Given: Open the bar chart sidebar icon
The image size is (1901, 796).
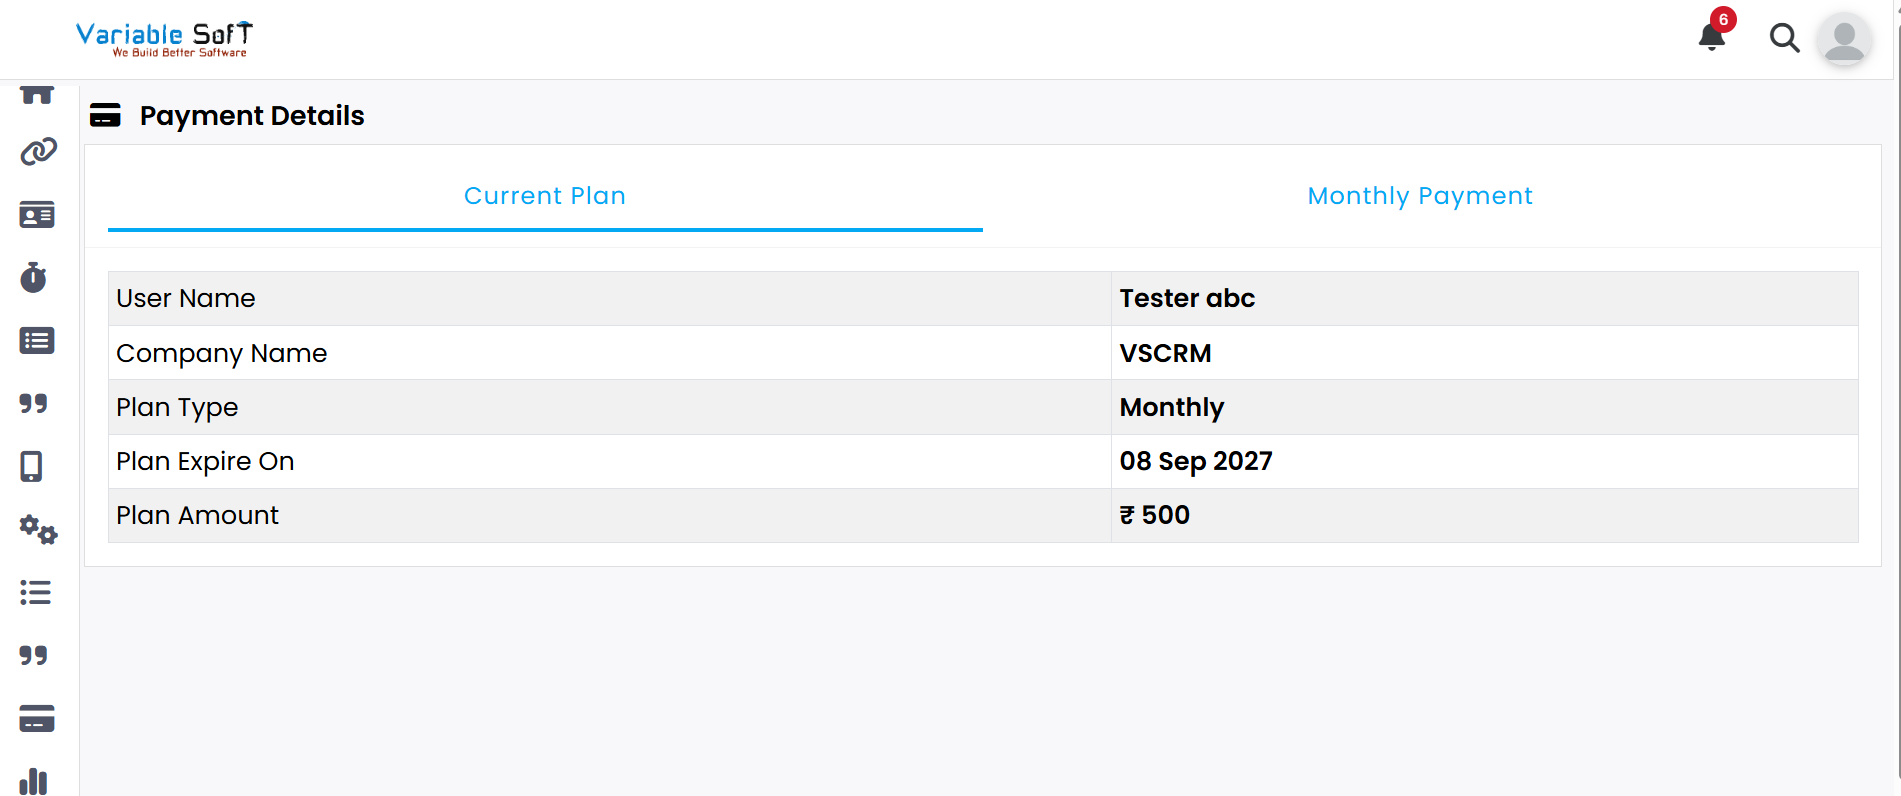Looking at the screenshot, I should pyautogui.click(x=34, y=781).
